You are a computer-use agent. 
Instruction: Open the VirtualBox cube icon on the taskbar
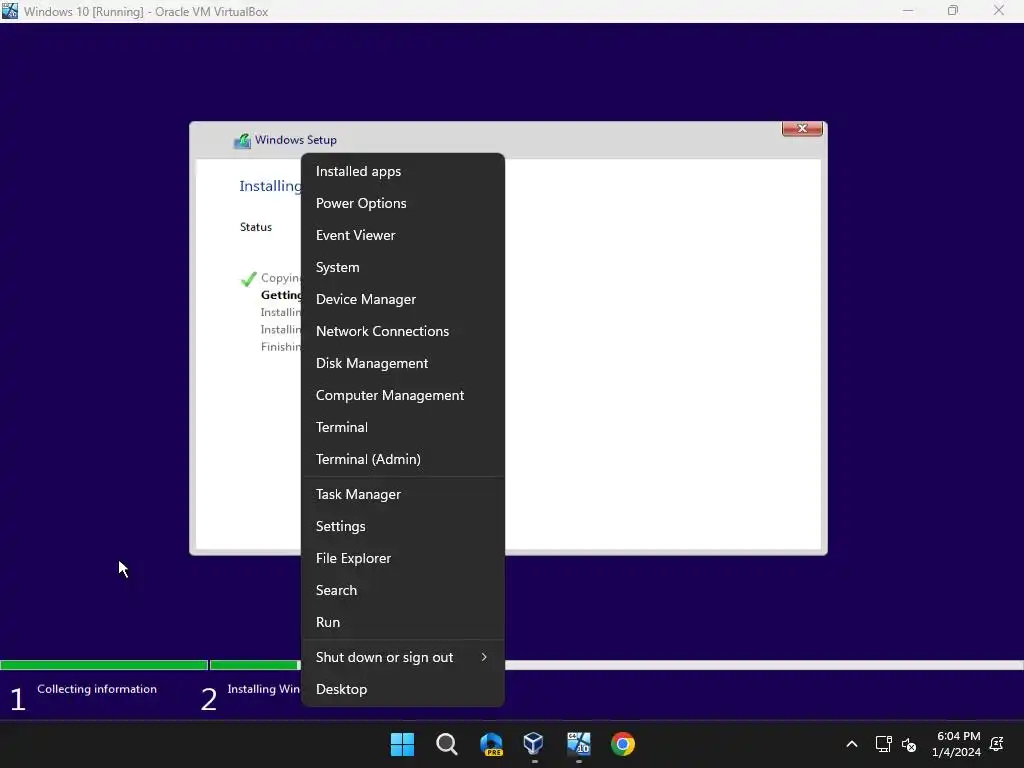[534, 743]
